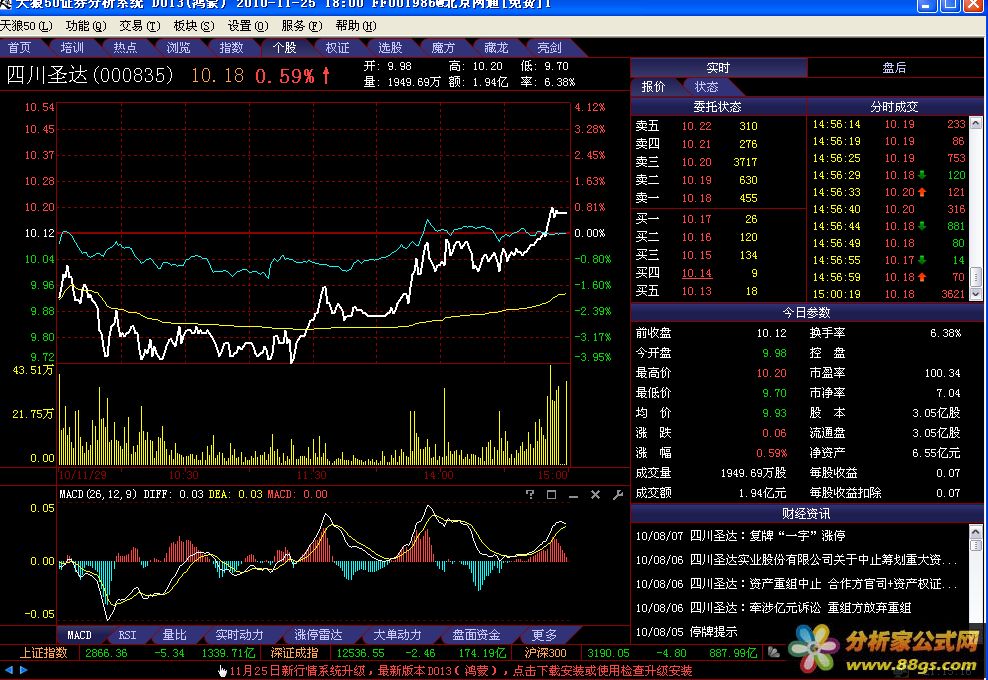The width and height of the screenshot is (988, 680).
Task: Click the 分时成交 scrollbar thumb
Action: pos(975,277)
